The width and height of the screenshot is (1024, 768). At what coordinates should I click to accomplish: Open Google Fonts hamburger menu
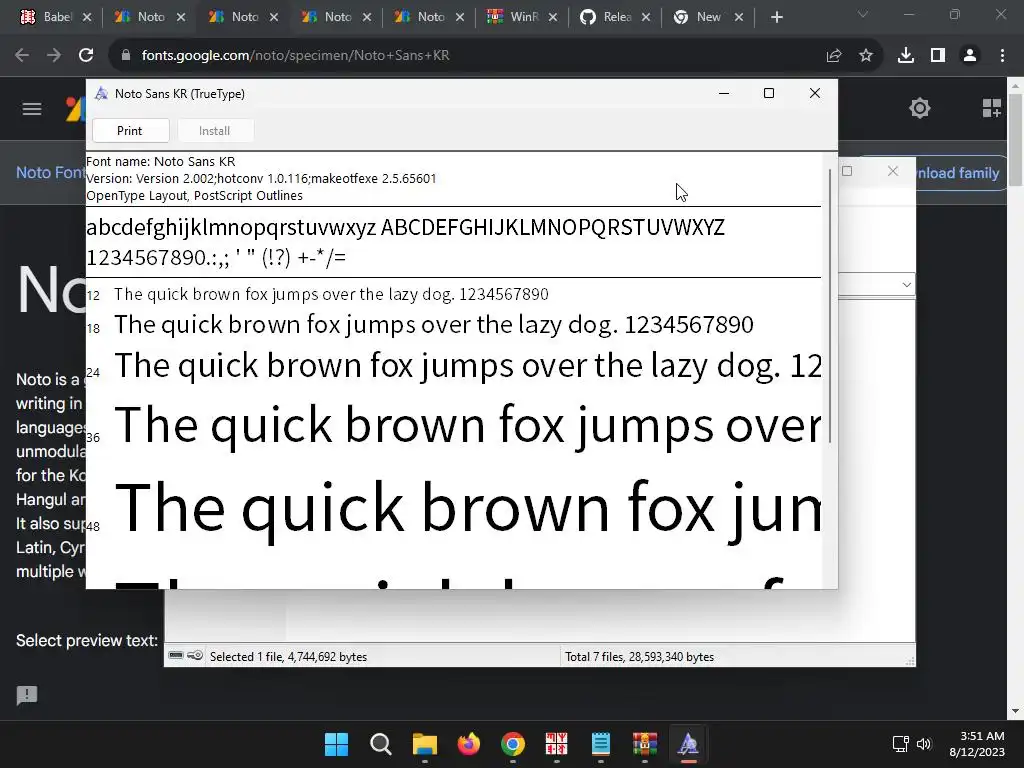click(32, 109)
